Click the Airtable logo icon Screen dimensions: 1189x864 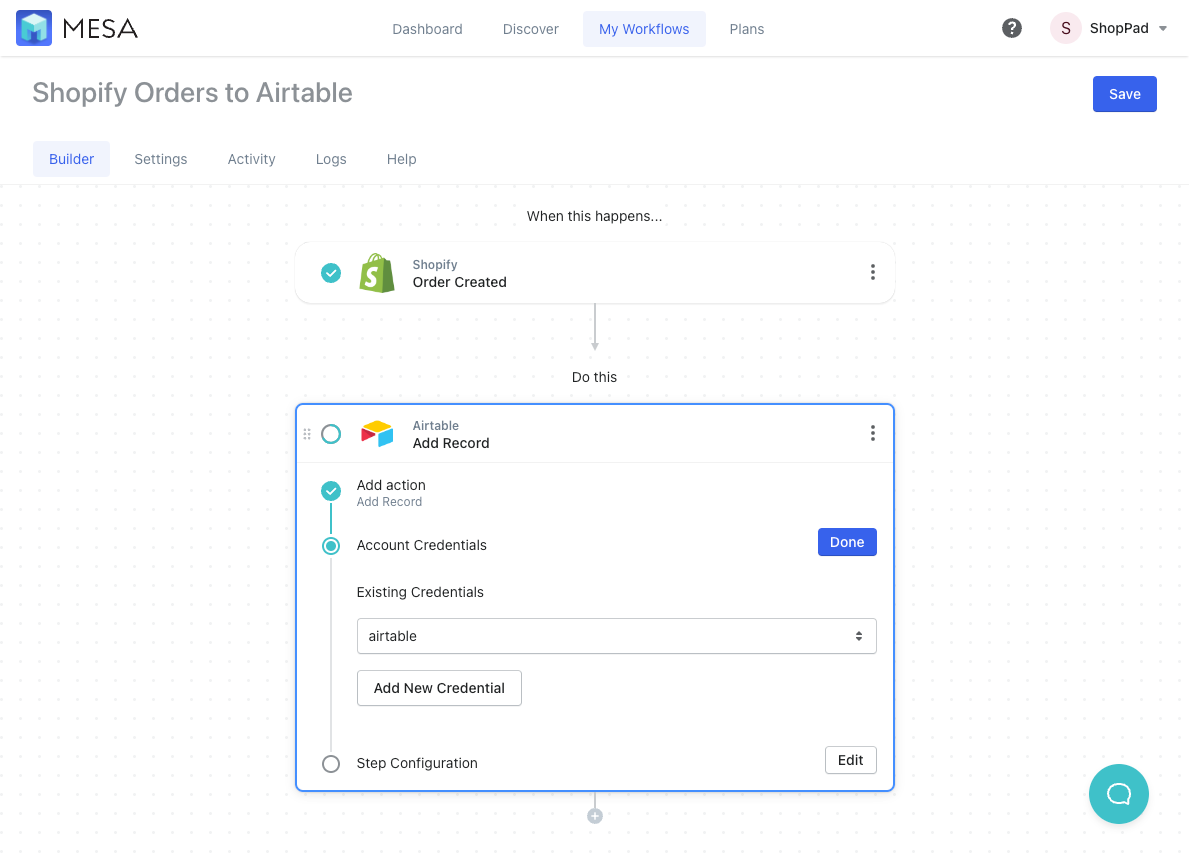coord(377,434)
